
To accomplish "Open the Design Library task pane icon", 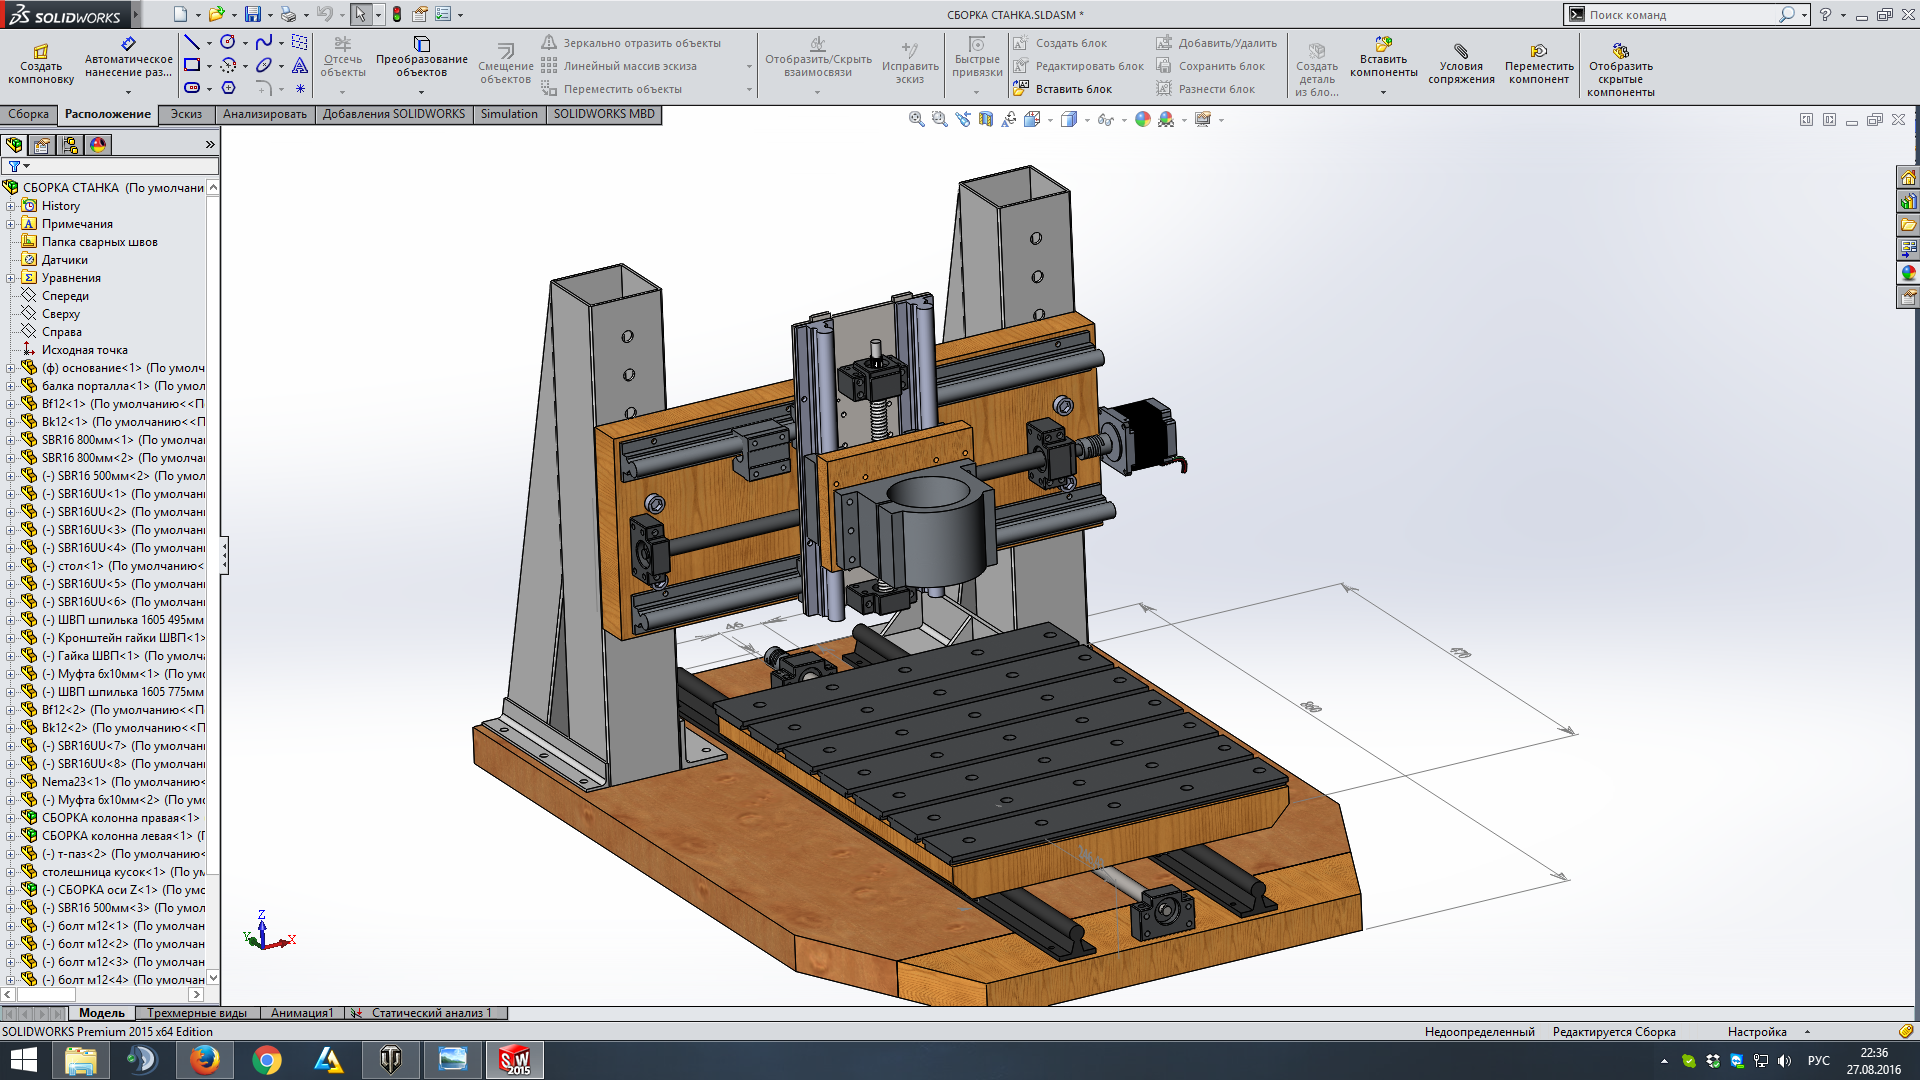I will (x=1908, y=201).
